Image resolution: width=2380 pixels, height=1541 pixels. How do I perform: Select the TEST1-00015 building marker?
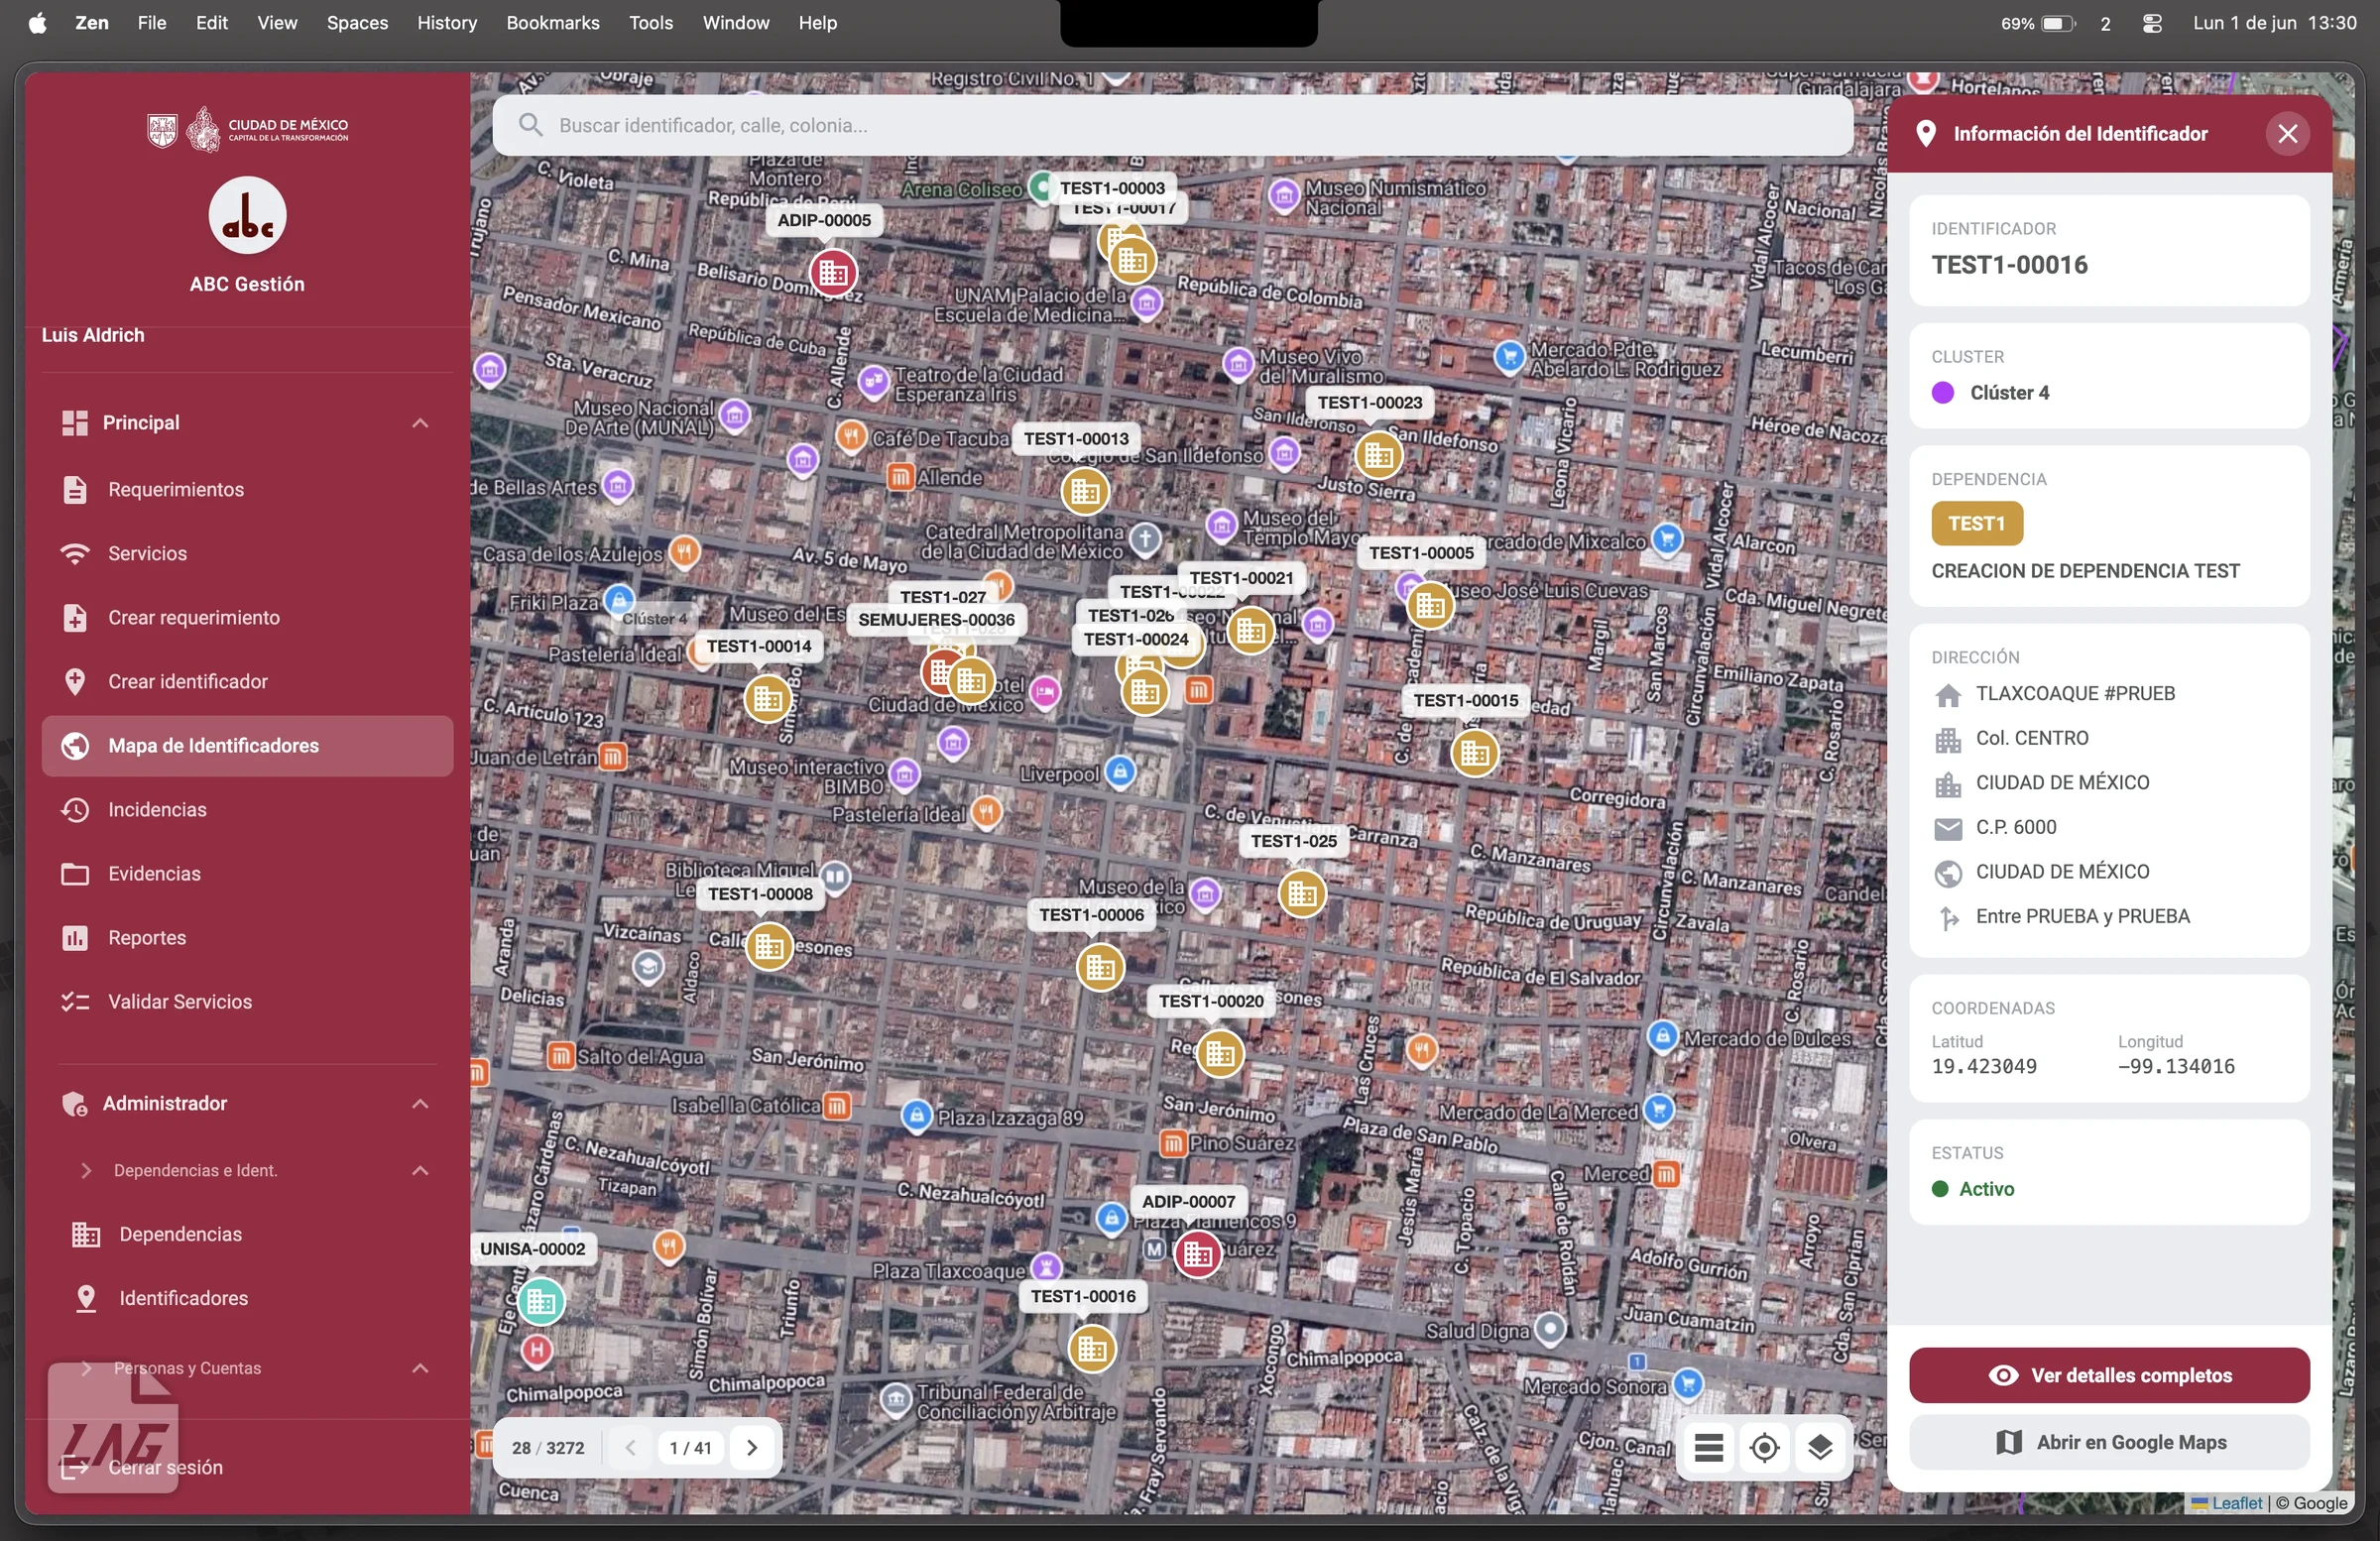tap(1474, 753)
